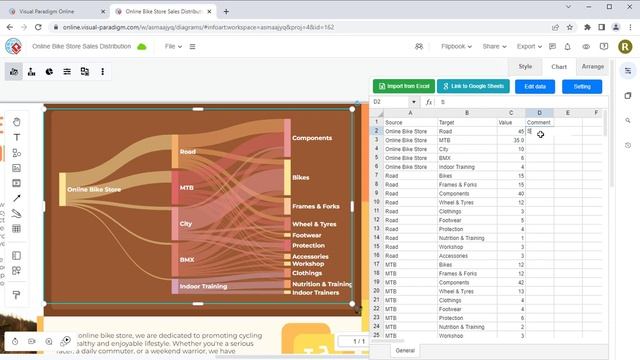This screenshot has width=640, height=360.
Task: Insert a table from left sidebar
Action: click(x=16, y=229)
